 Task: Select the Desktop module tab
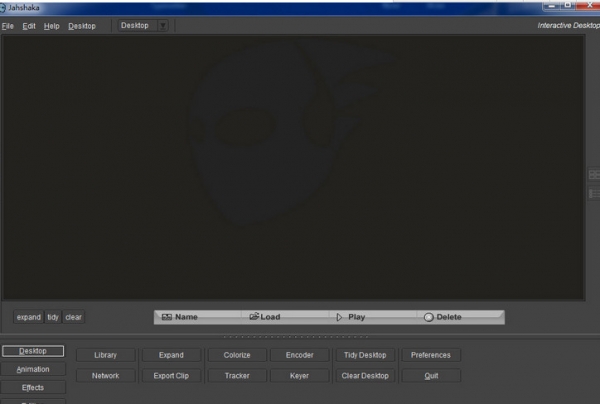[33, 351]
